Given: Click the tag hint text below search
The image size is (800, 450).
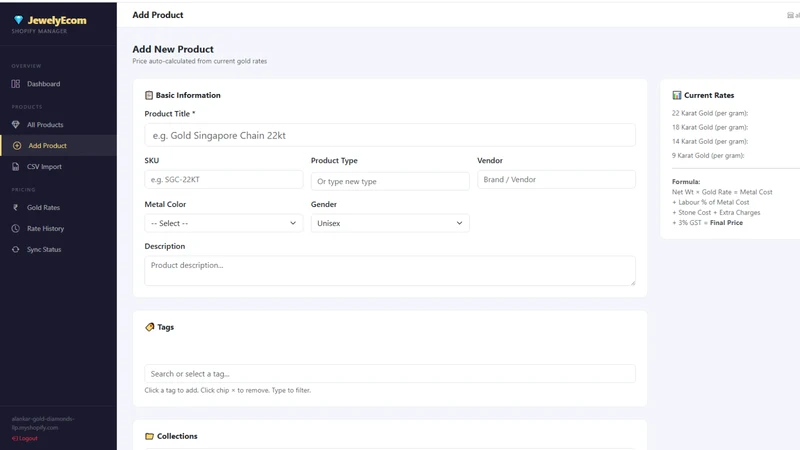Looking at the screenshot, I should (x=228, y=390).
